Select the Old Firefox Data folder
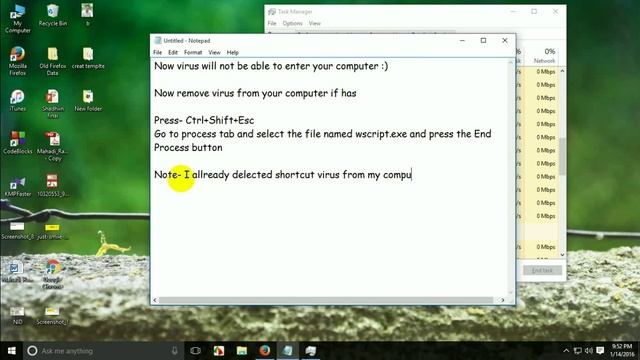 pos(53,61)
